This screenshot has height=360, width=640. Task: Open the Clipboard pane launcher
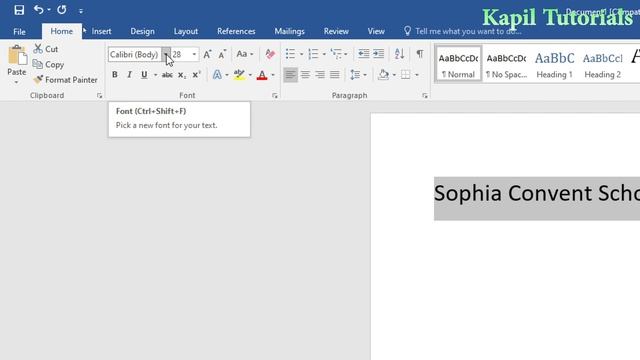coord(100,96)
